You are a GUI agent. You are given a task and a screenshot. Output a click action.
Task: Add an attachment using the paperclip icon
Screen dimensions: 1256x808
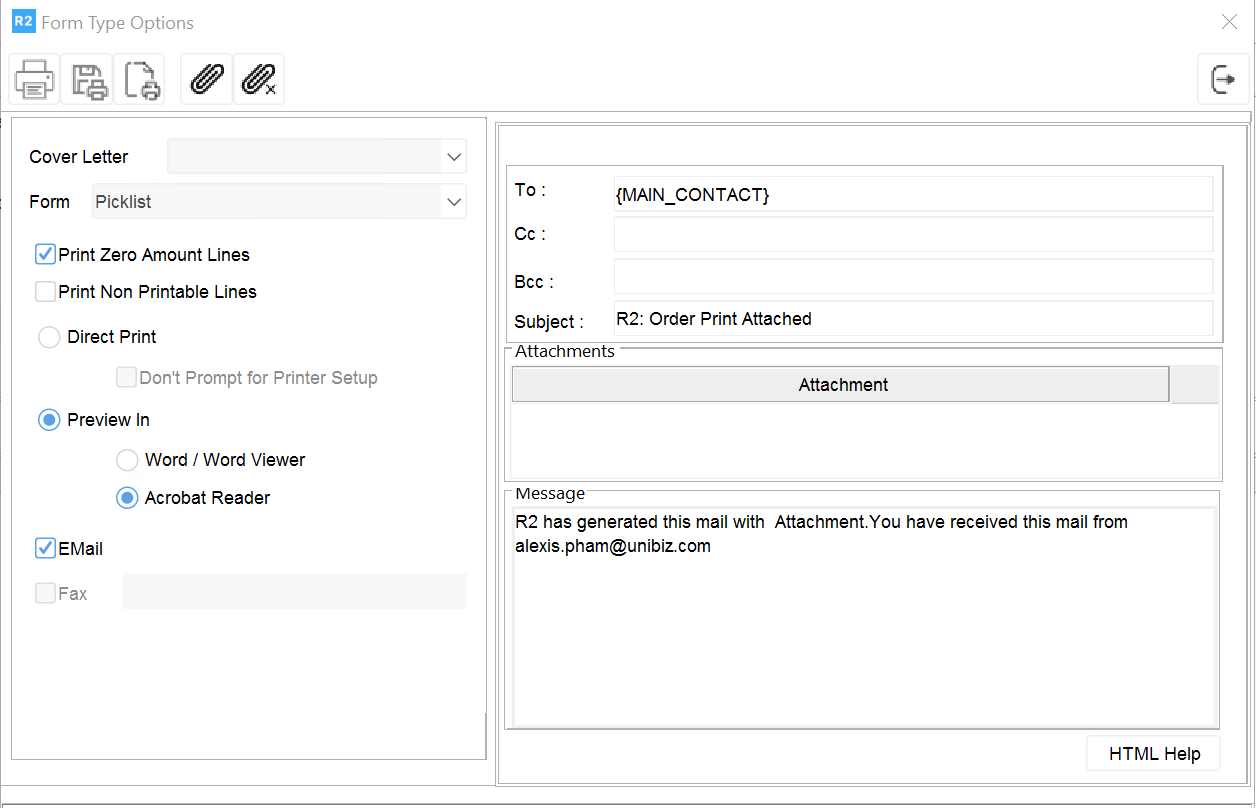[206, 80]
